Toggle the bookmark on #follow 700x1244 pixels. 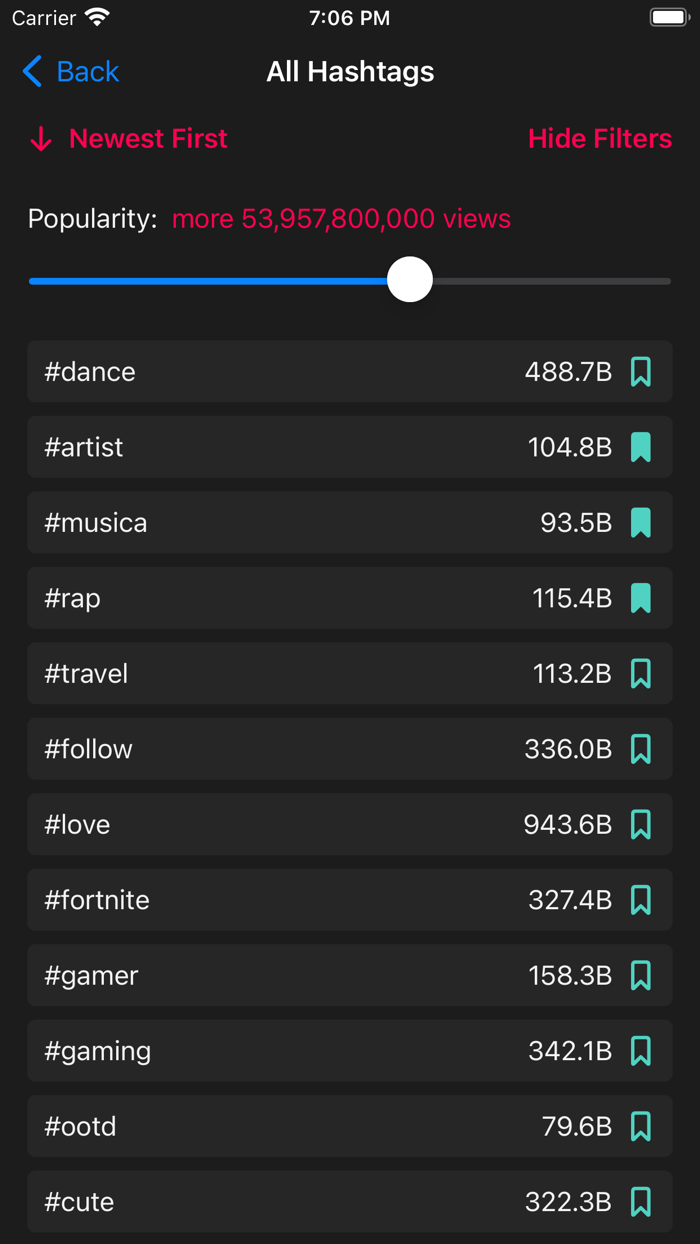coord(641,748)
